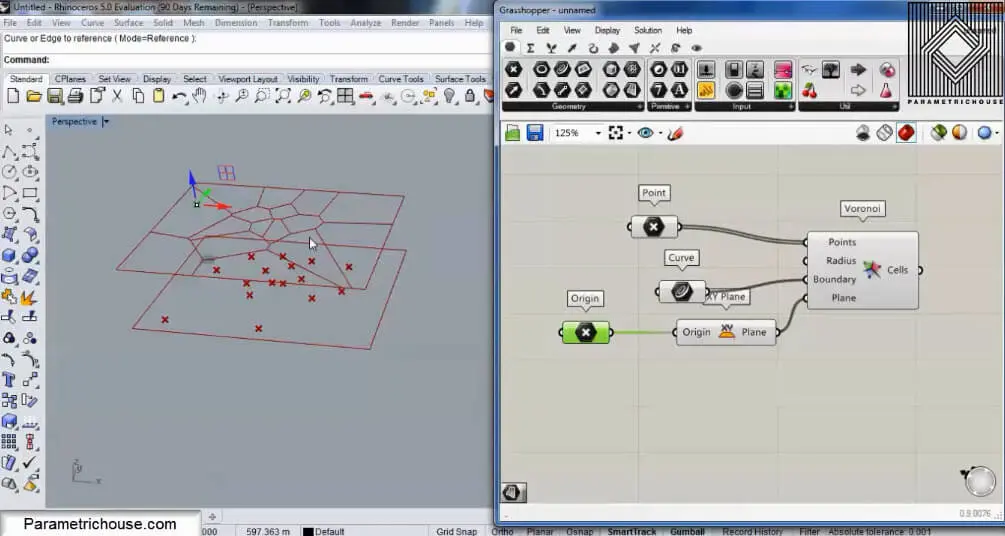
Task: Toggle wireframe preview mode icon
Action: pos(885,133)
